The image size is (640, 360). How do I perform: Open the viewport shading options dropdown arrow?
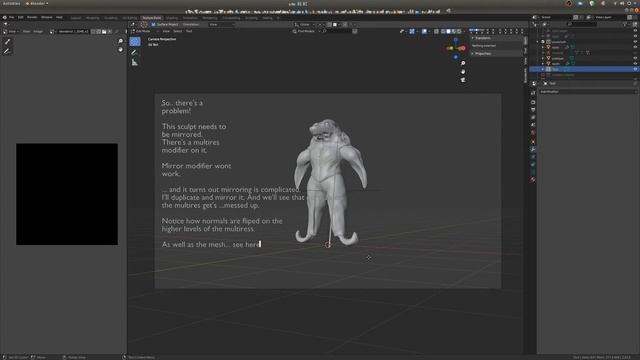coord(464,31)
